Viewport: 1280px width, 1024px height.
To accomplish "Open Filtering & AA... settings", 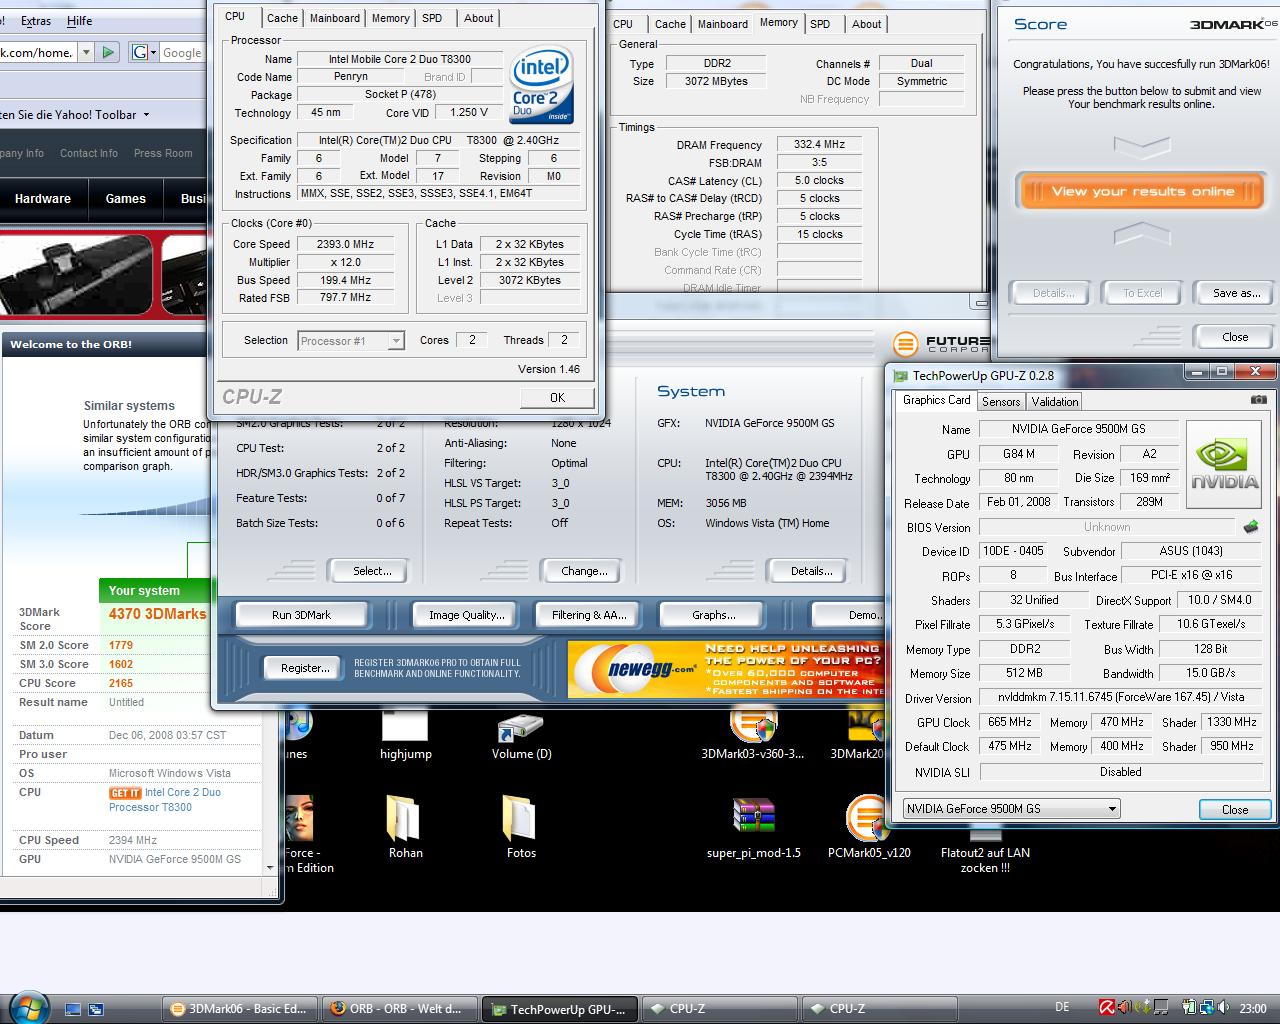I will (589, 615).
